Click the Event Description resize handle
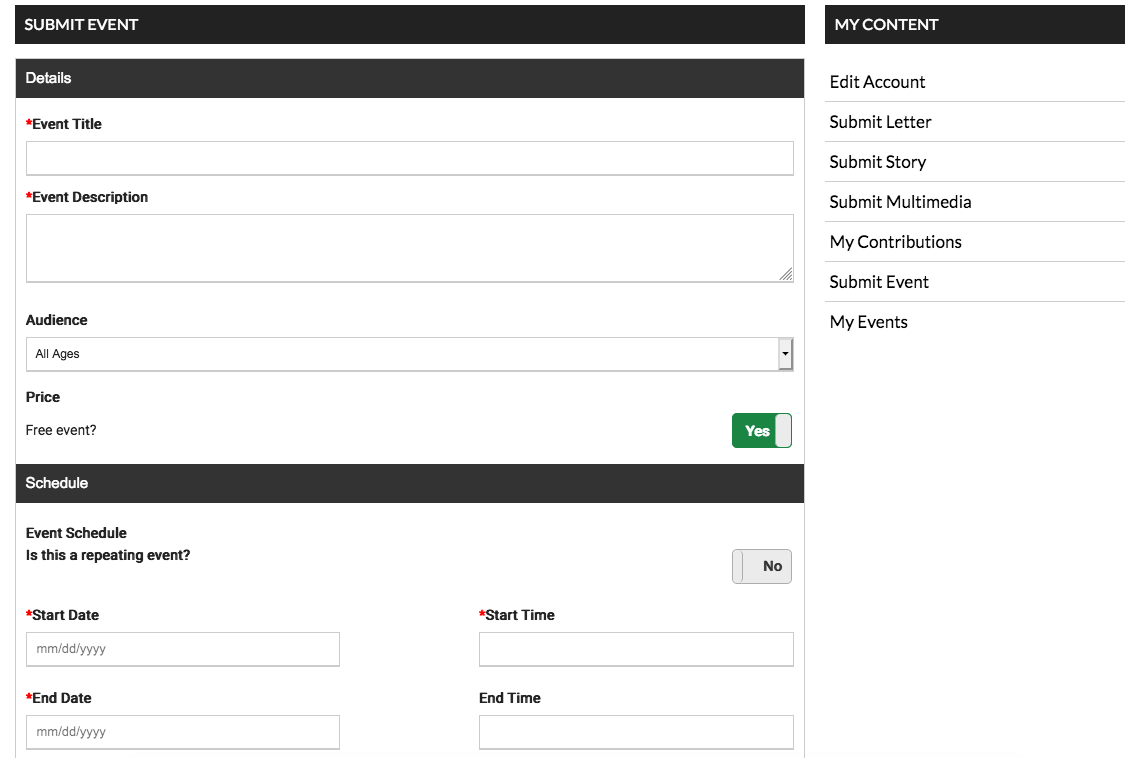Image resolution: width=1135 pixels, height=758 pixels. coord(786,274)
